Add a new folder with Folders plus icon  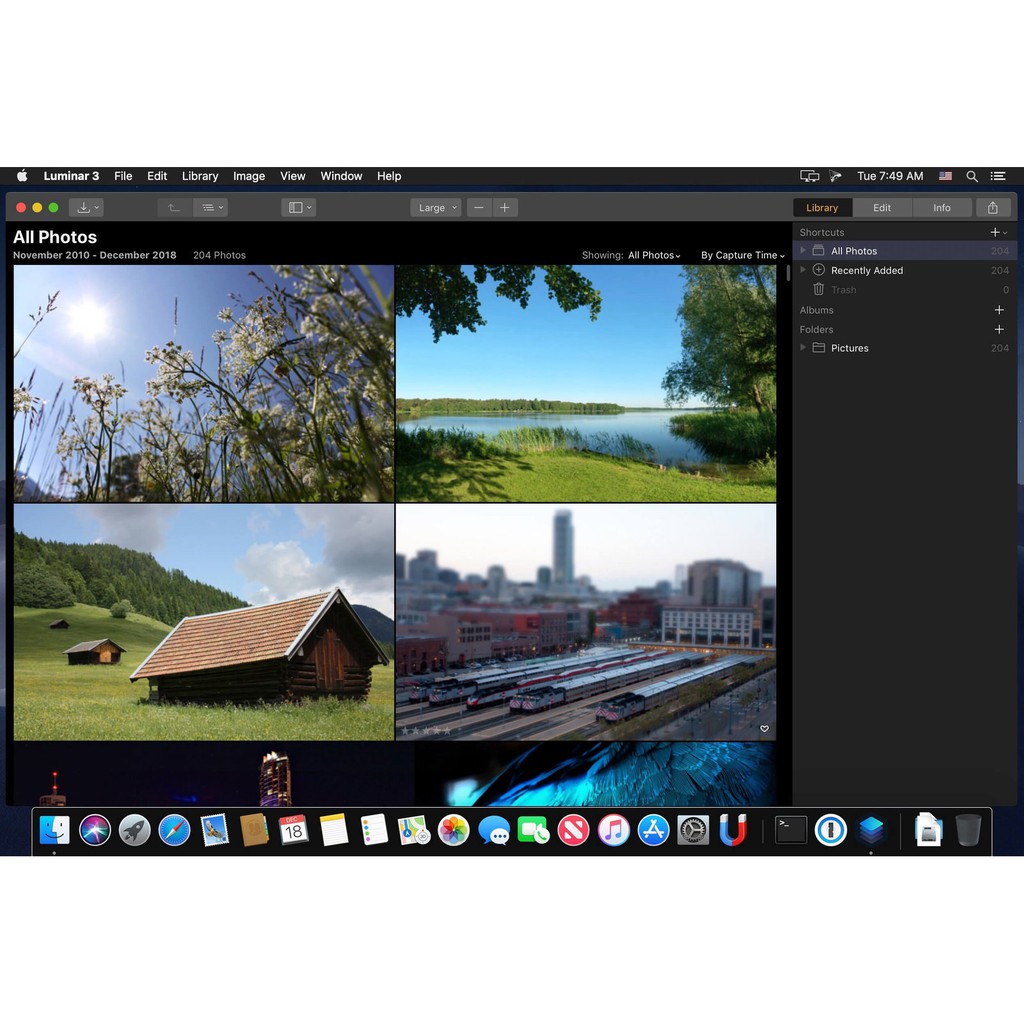(x=998, y=329)
